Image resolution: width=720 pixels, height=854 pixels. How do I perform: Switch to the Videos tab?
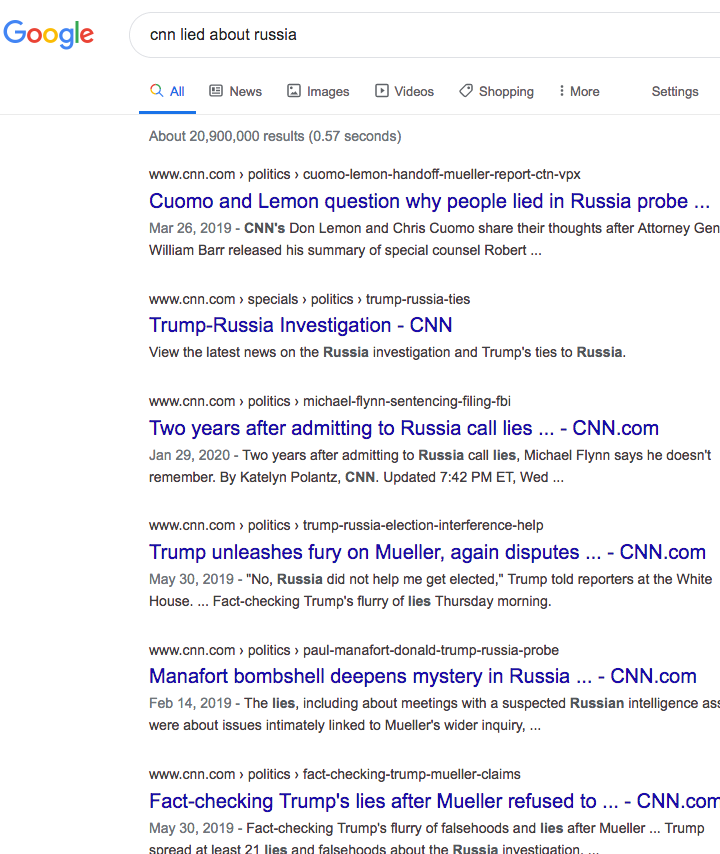tap(405, 91)
